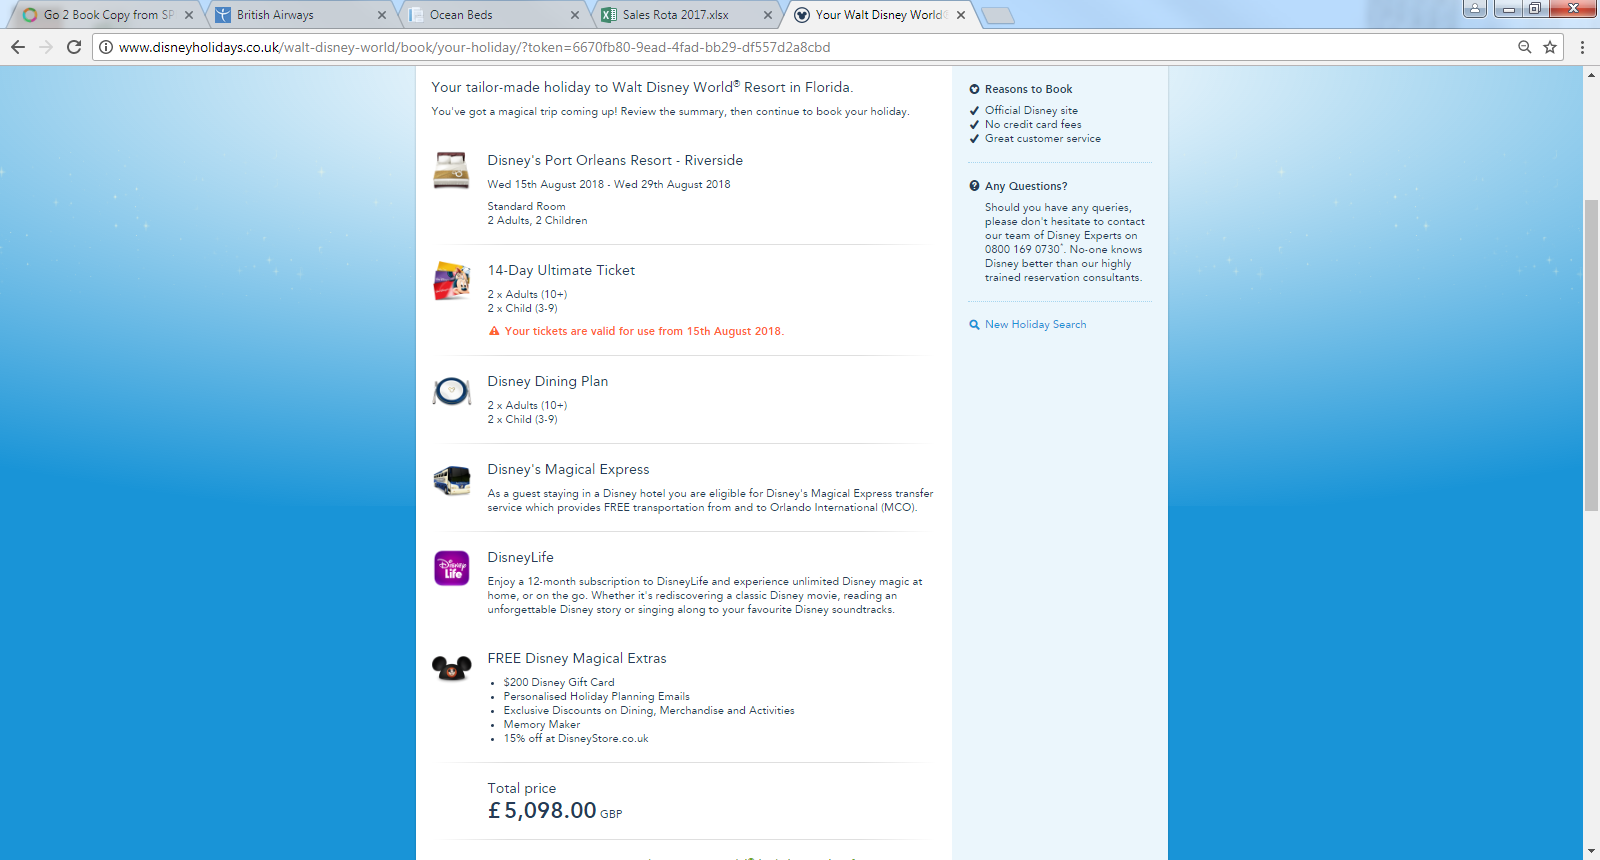This screenshot has height=860, width=1600.
Task: Select Disney's Magical Express heading
Action: [x=568, y=469]
